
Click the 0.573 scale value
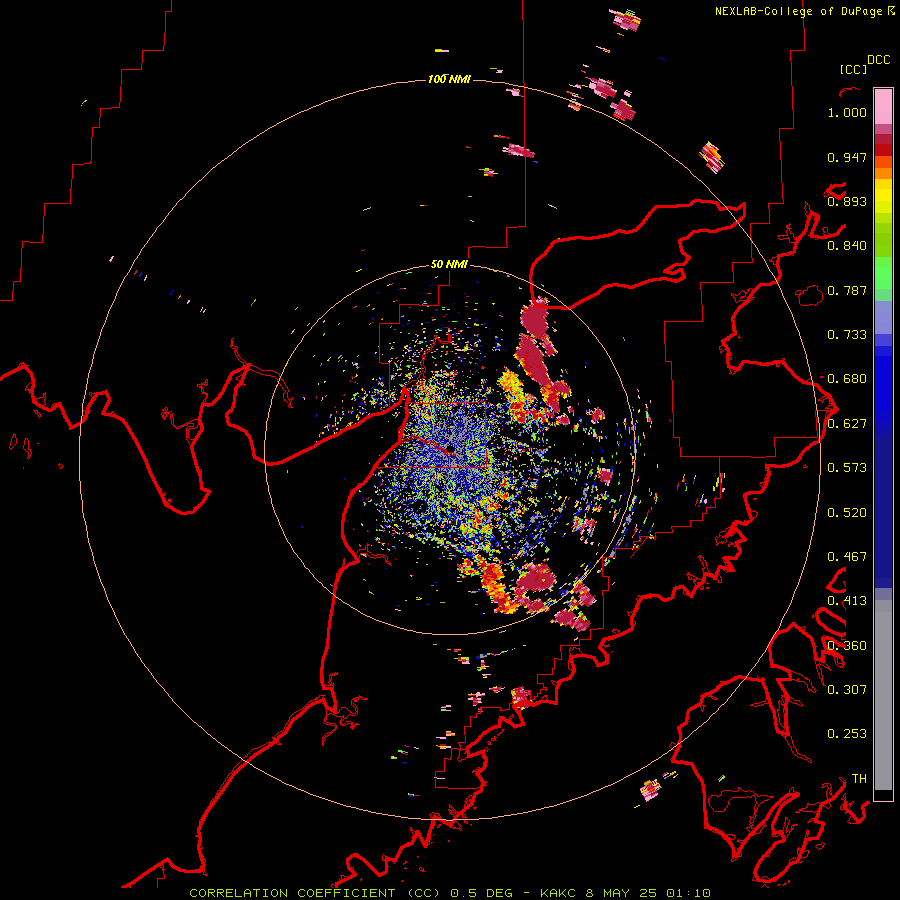[x=847, y=468]
